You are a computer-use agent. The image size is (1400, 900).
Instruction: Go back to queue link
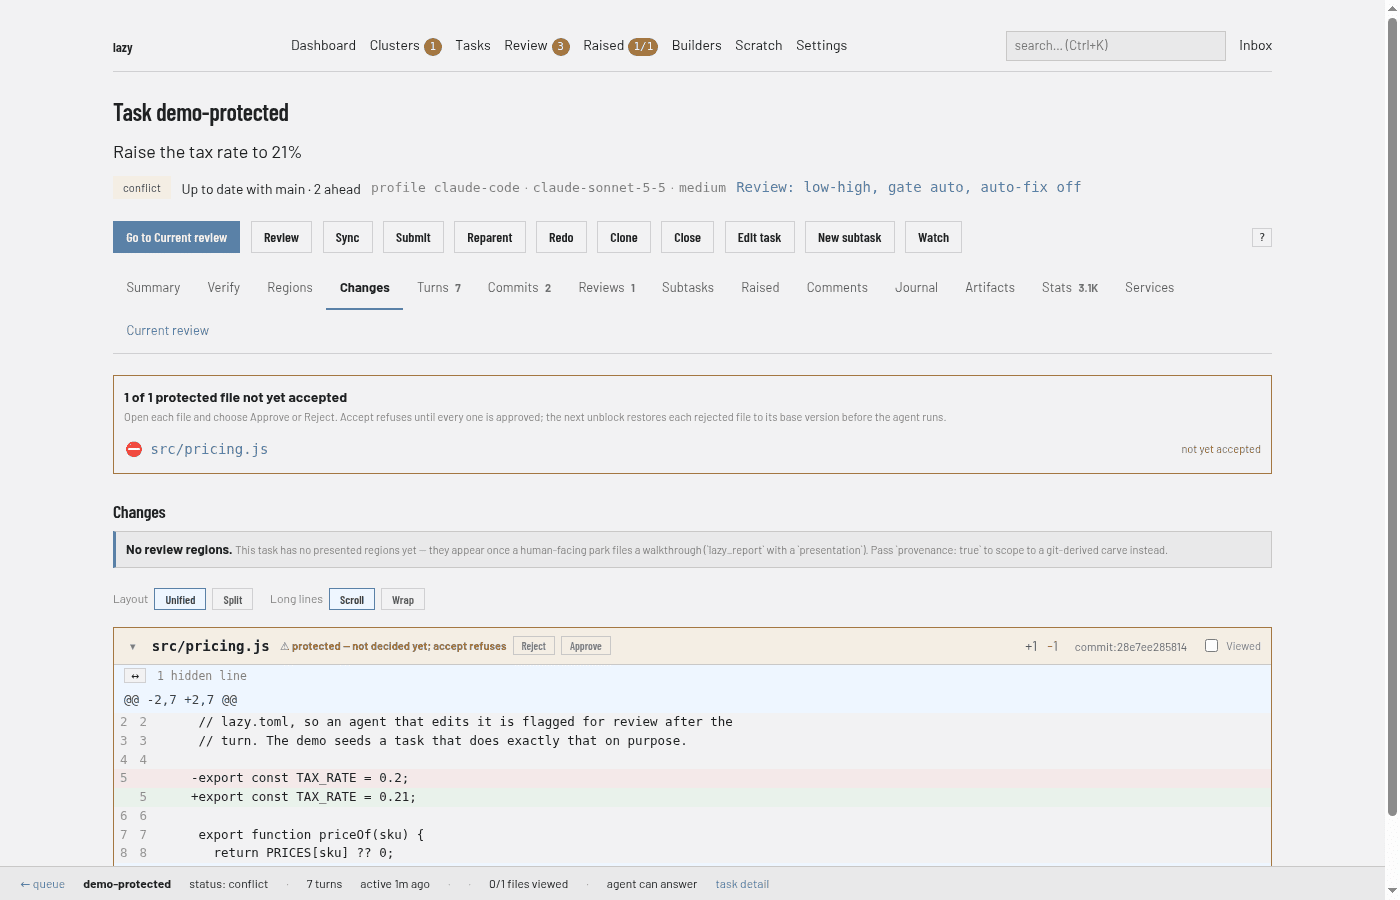42,884
